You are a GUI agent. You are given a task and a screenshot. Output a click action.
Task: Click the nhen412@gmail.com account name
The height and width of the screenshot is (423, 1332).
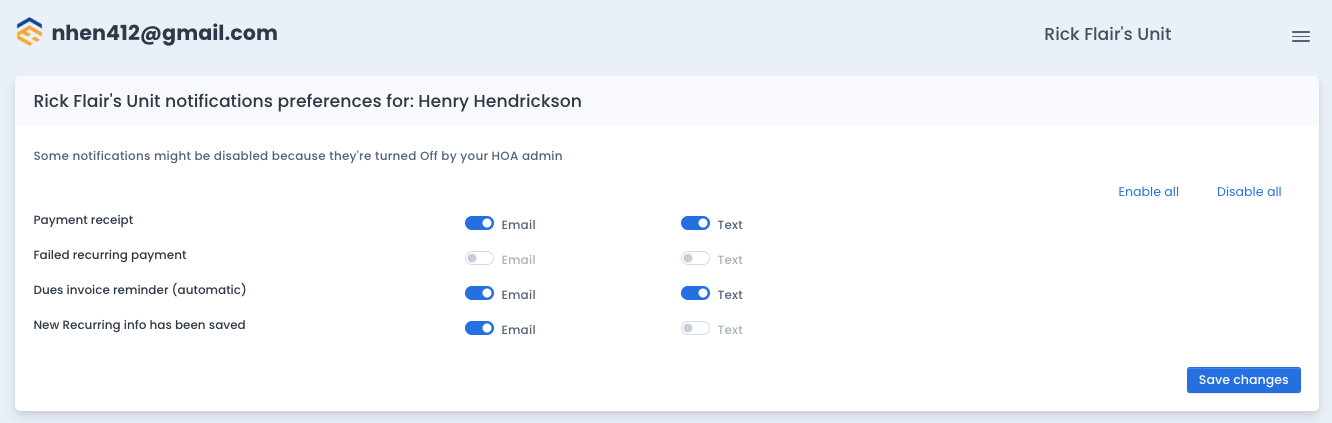164,33
